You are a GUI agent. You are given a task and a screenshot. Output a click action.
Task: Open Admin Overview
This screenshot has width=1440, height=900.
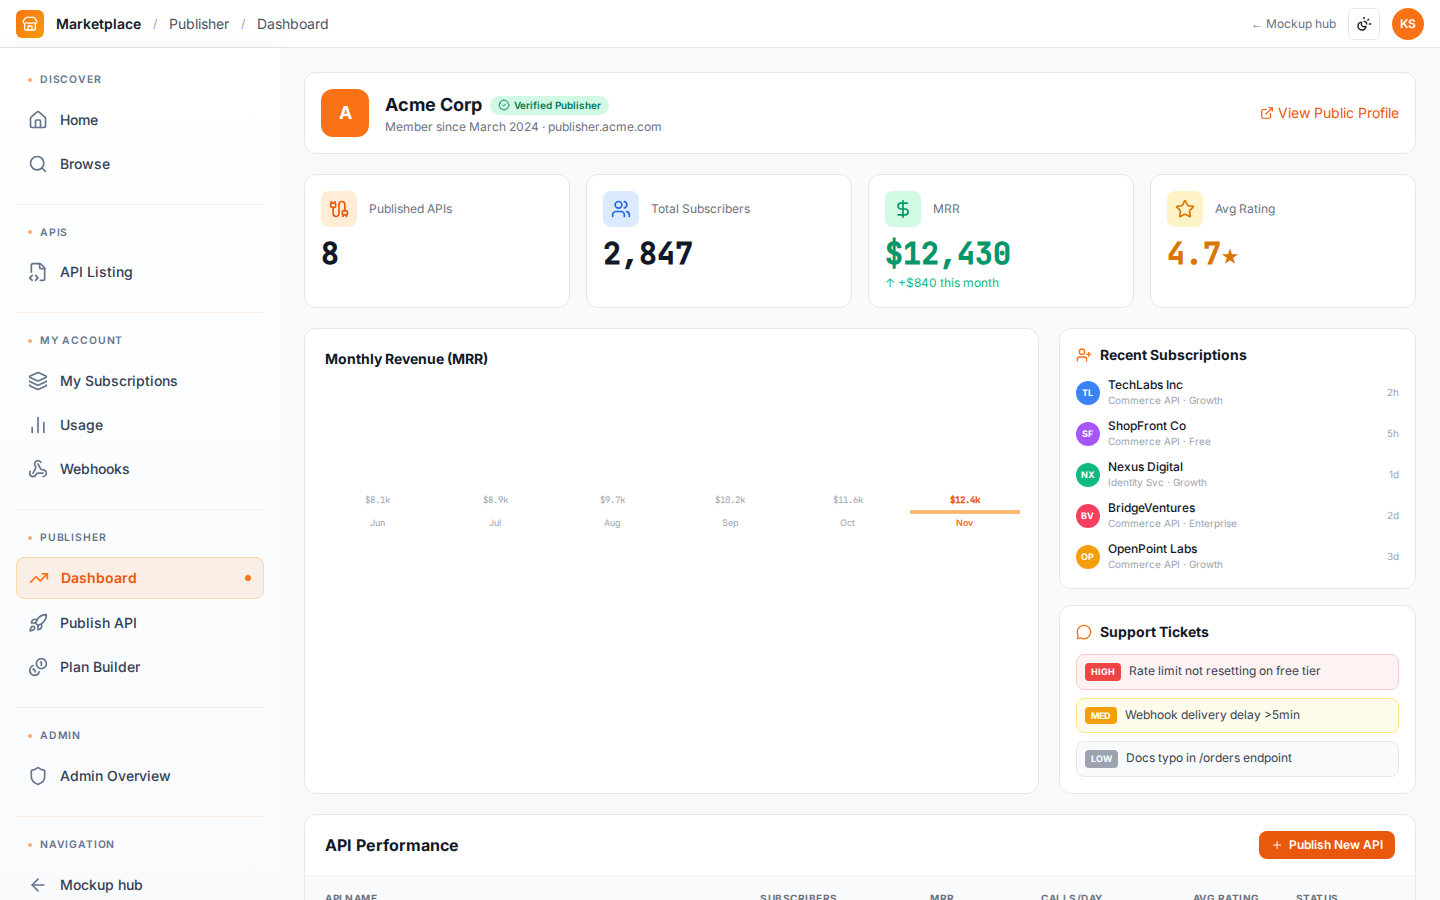pyautogui.click(x=140, y=776)
